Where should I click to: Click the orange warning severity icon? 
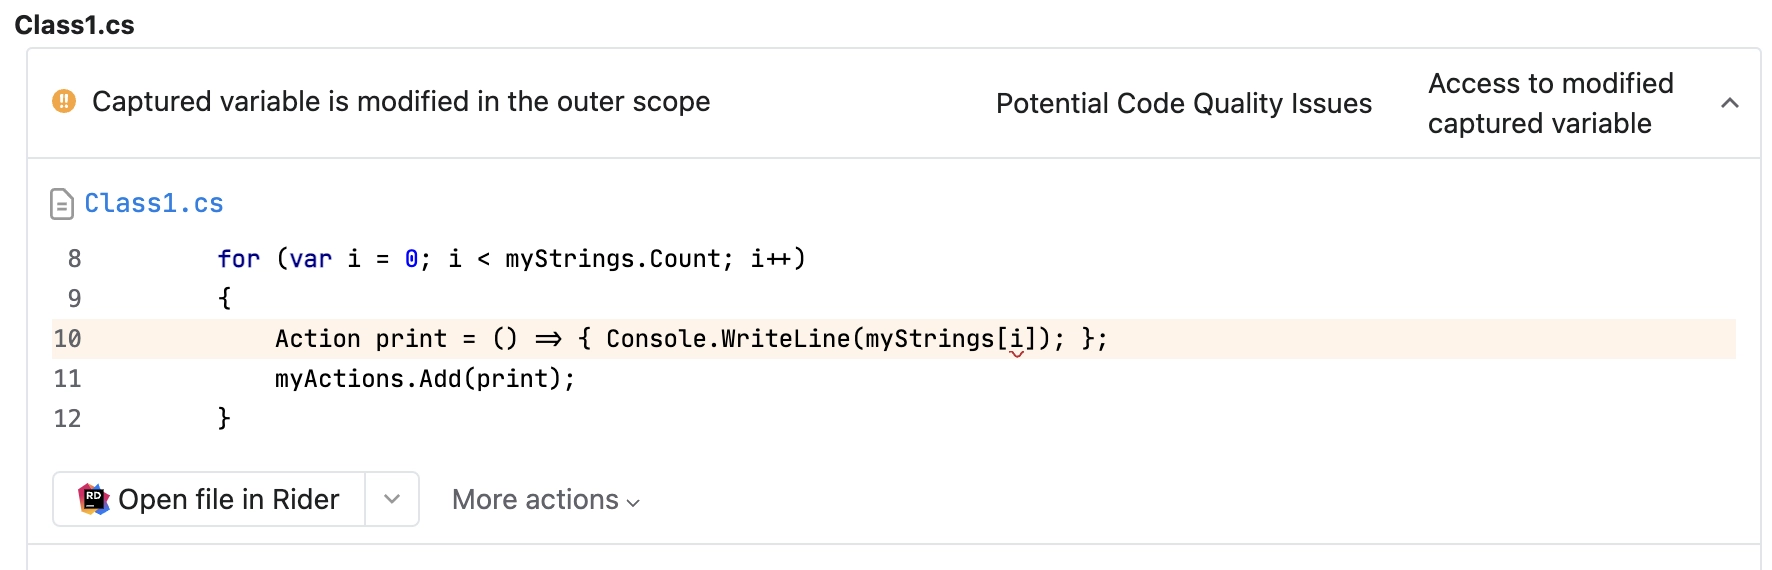click(64, 101)
